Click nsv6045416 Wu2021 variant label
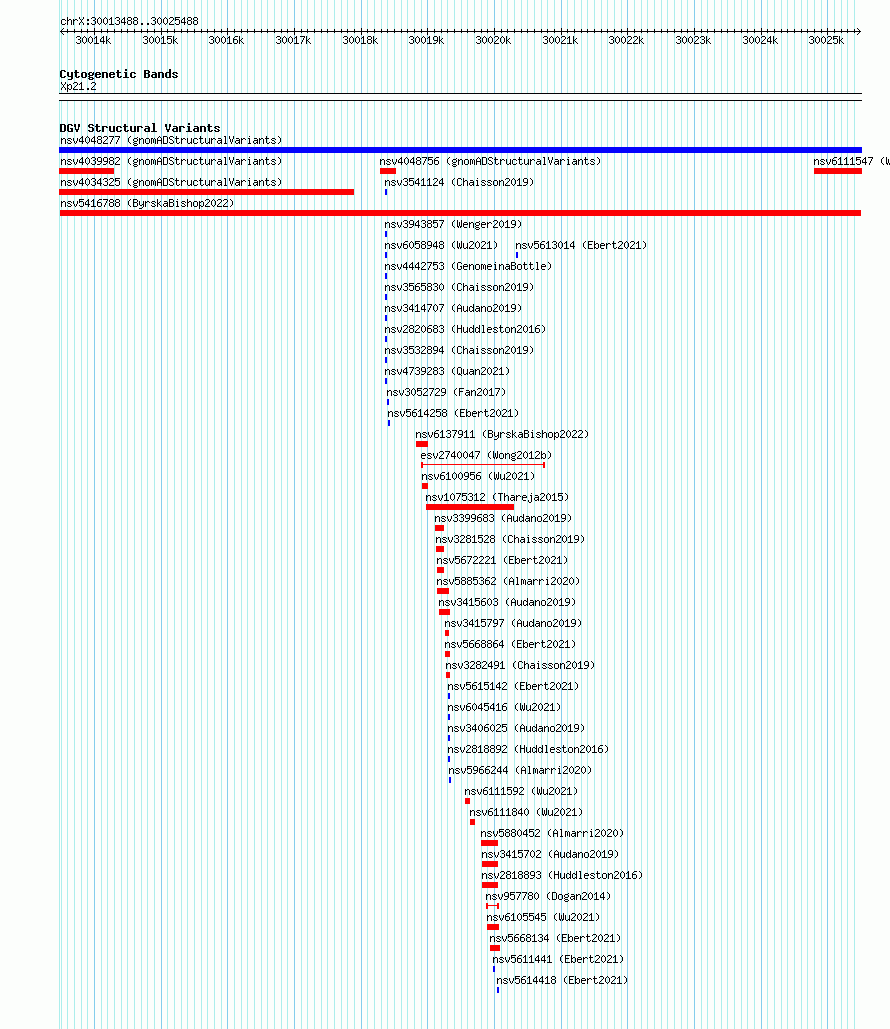 pos(504,707)
